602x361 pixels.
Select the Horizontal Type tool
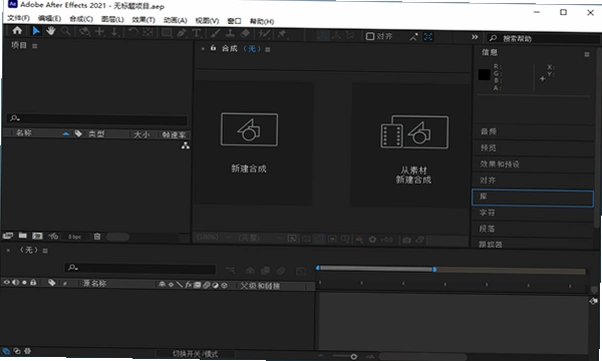(196, 33)
